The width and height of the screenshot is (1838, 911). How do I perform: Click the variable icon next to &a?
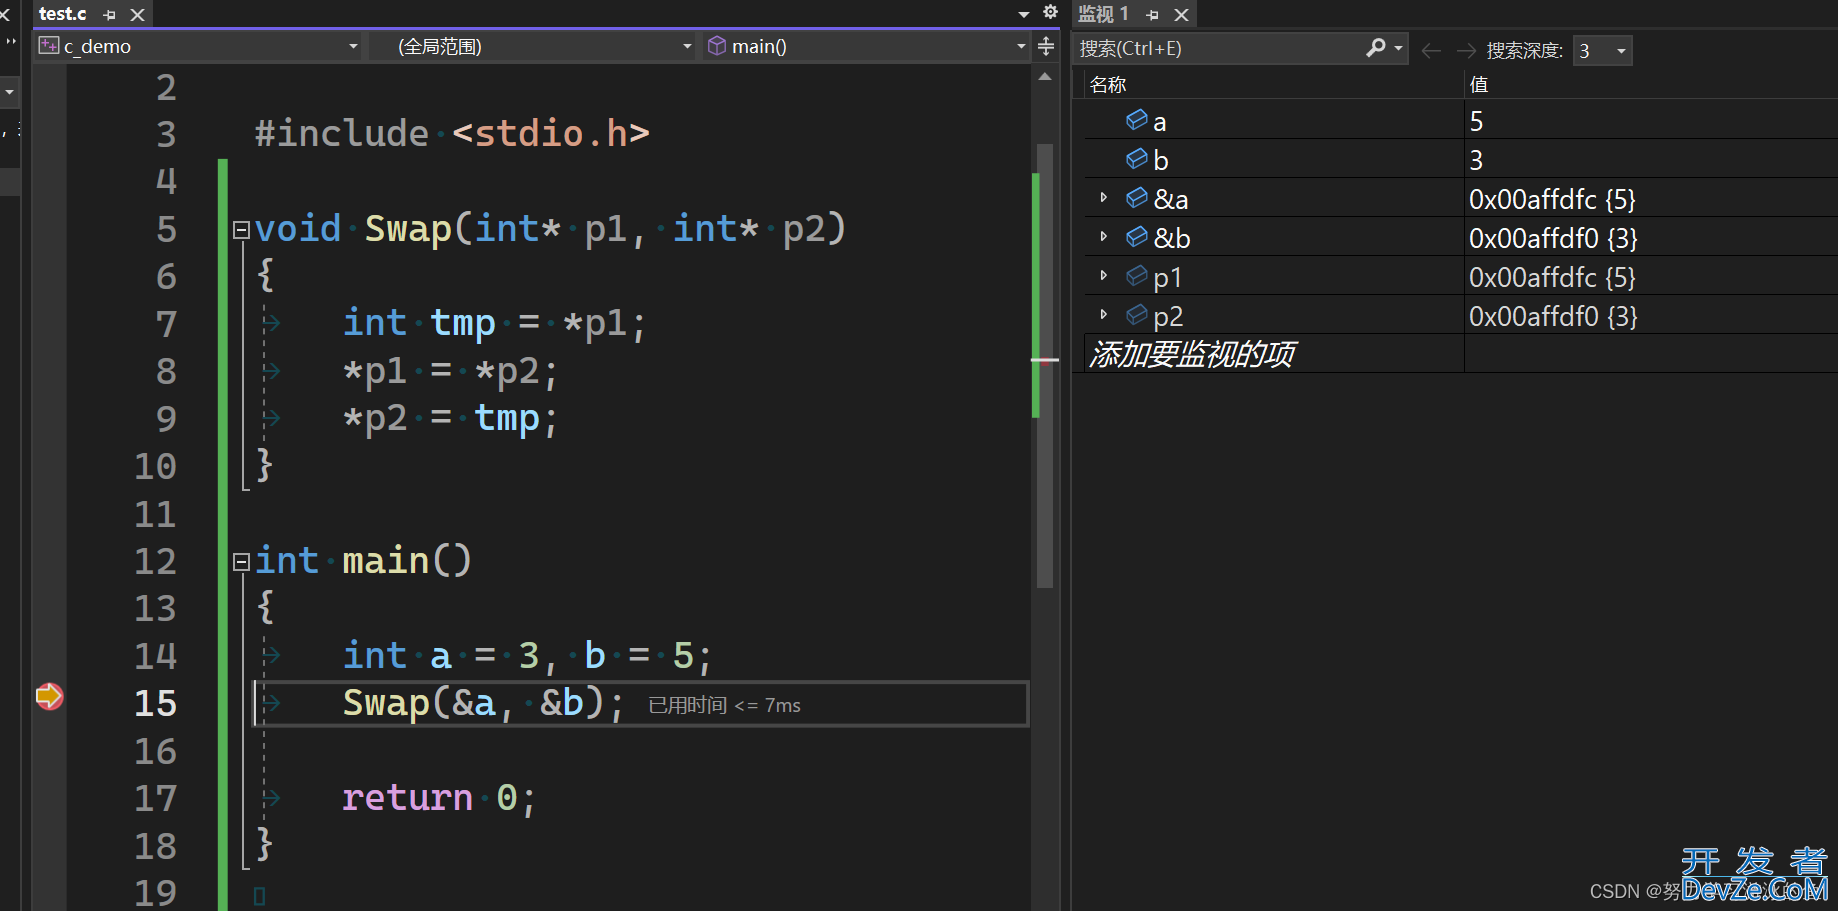click(1137, 198)
